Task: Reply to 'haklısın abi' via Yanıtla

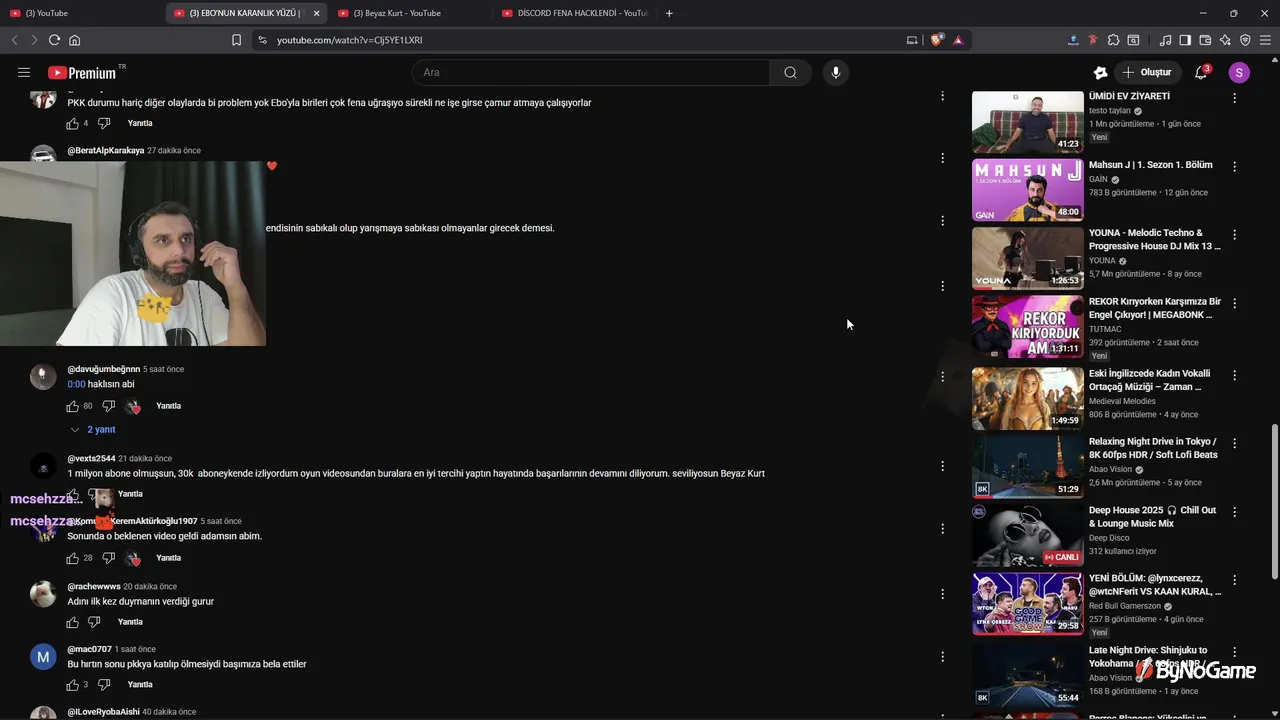Action: tap(168, 406)
